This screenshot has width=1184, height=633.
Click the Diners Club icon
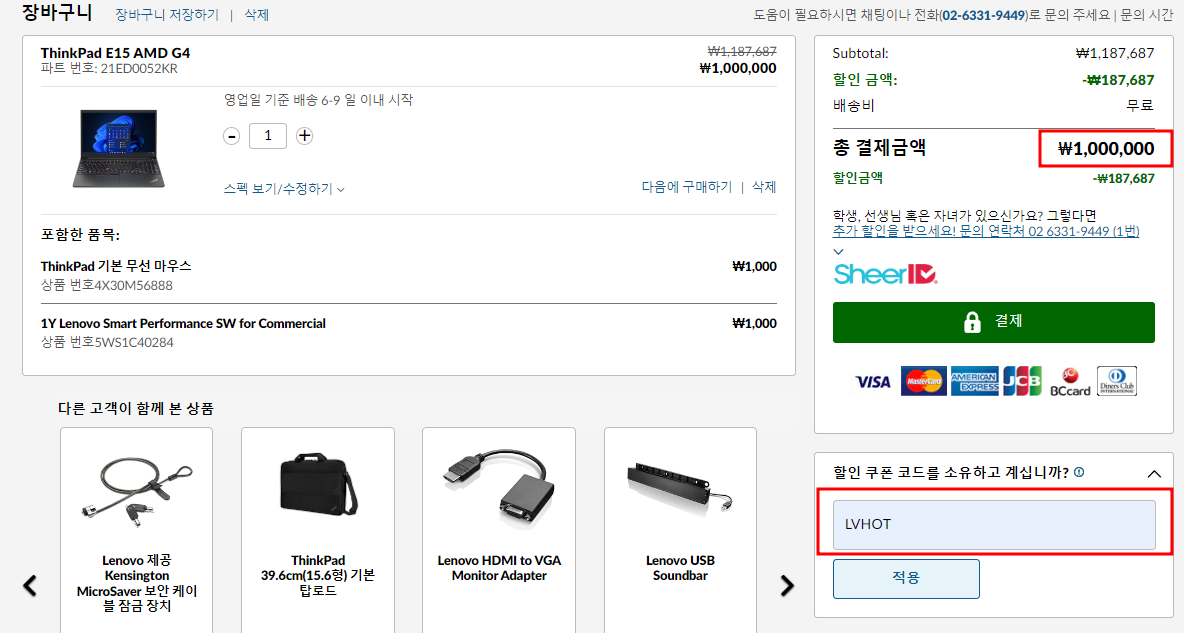click(1117, 381)
